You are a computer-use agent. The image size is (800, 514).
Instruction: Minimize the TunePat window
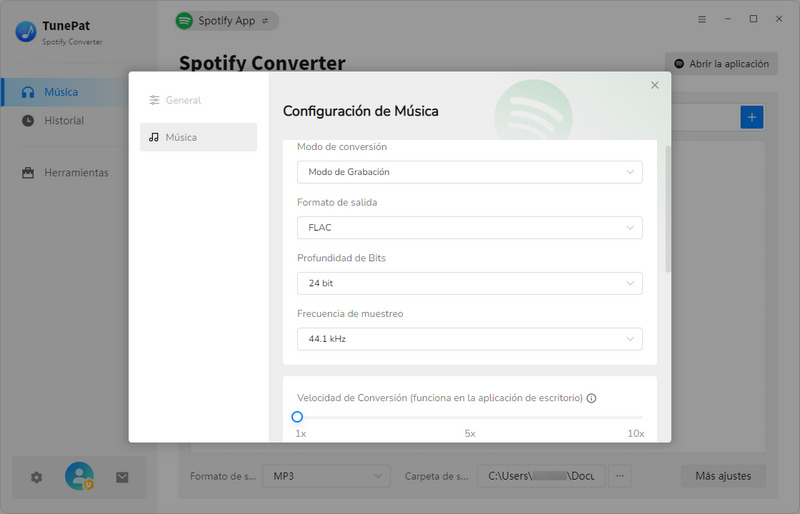click(728, 19)
